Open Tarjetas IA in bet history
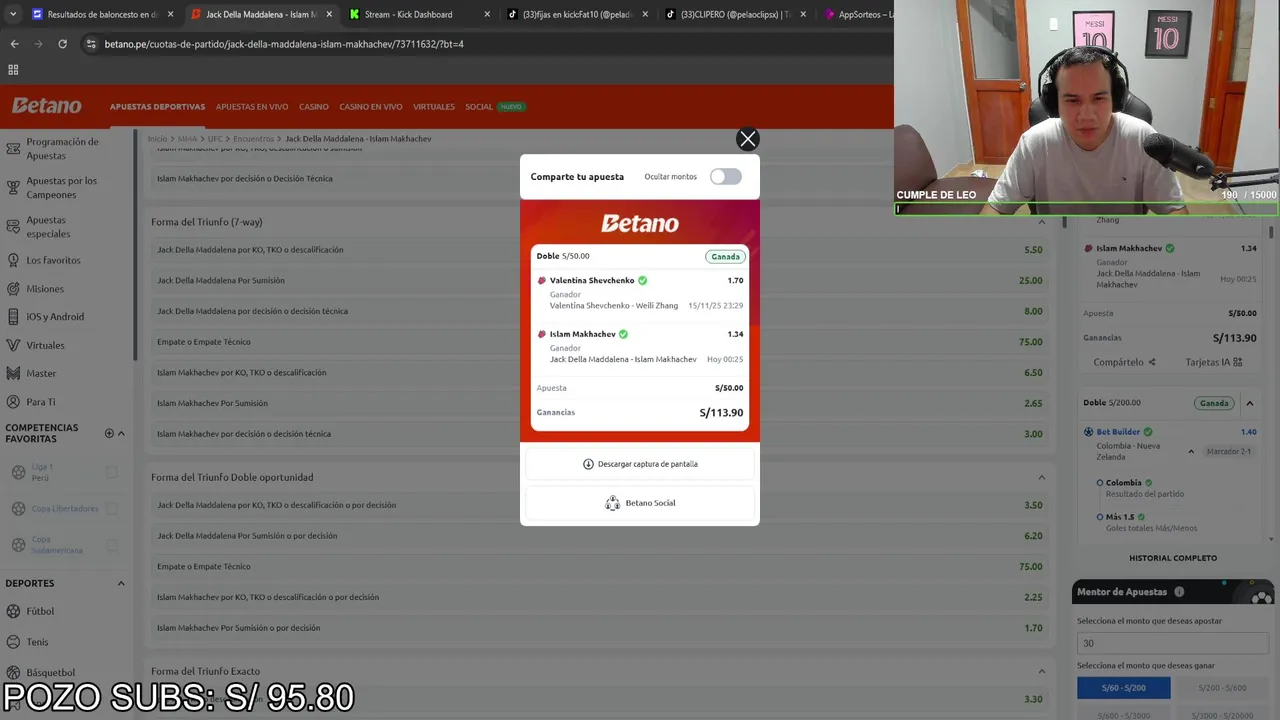The width and height of the screenshot is (1280, 720). click(1213, 362)
